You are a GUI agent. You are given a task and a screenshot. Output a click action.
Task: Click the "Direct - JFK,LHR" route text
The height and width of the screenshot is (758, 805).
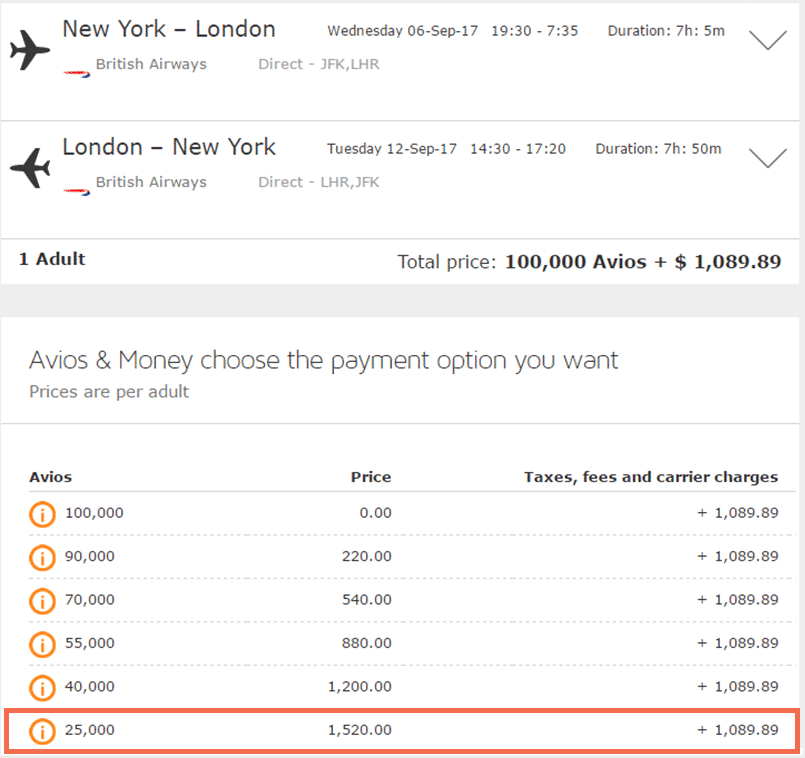318,65
